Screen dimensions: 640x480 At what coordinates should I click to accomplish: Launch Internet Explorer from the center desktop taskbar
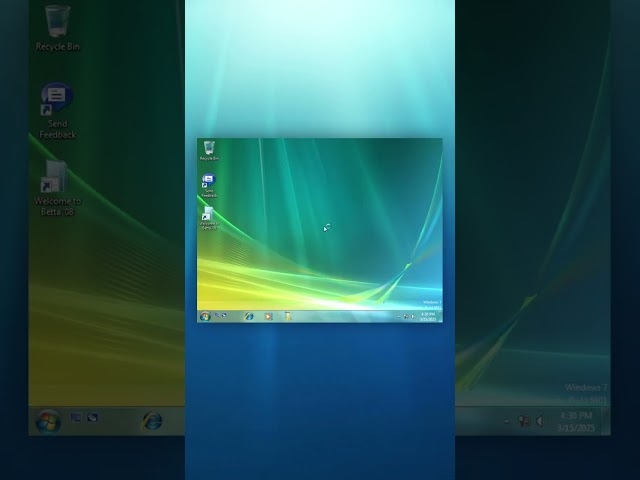tap(249, 316)
